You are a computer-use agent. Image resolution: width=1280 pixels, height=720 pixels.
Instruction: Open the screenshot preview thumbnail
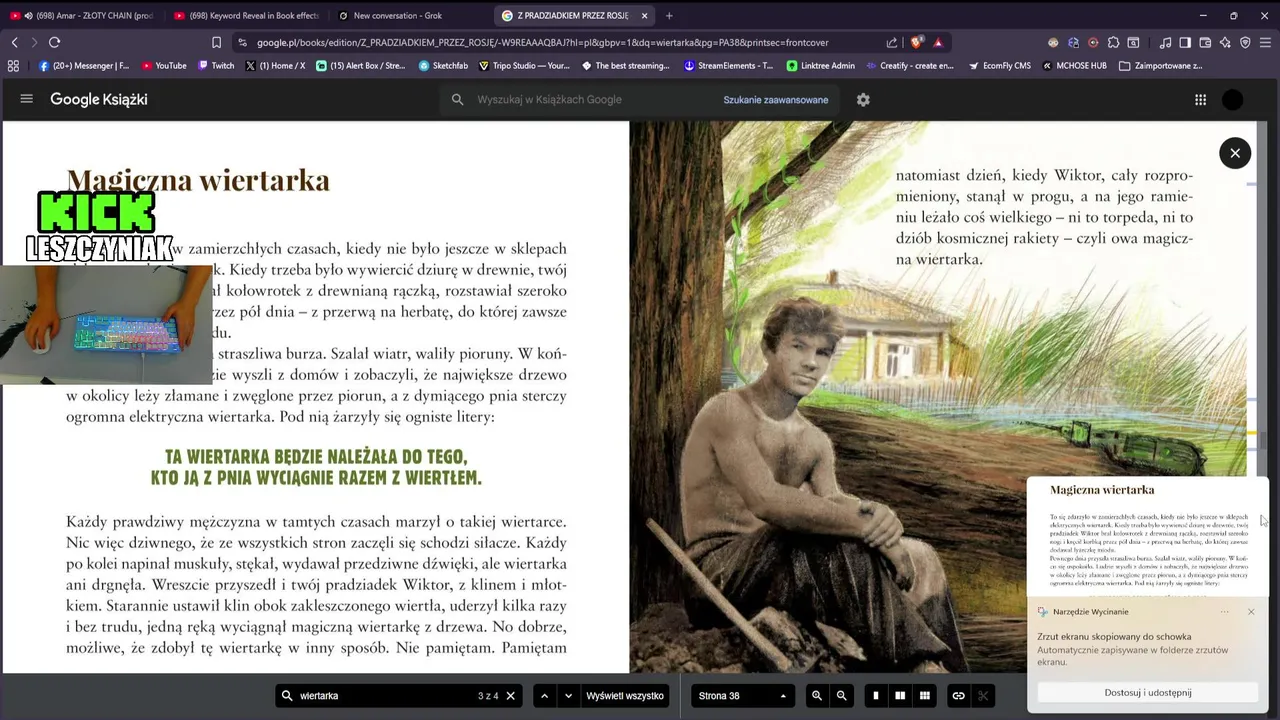pos(1147,536)
